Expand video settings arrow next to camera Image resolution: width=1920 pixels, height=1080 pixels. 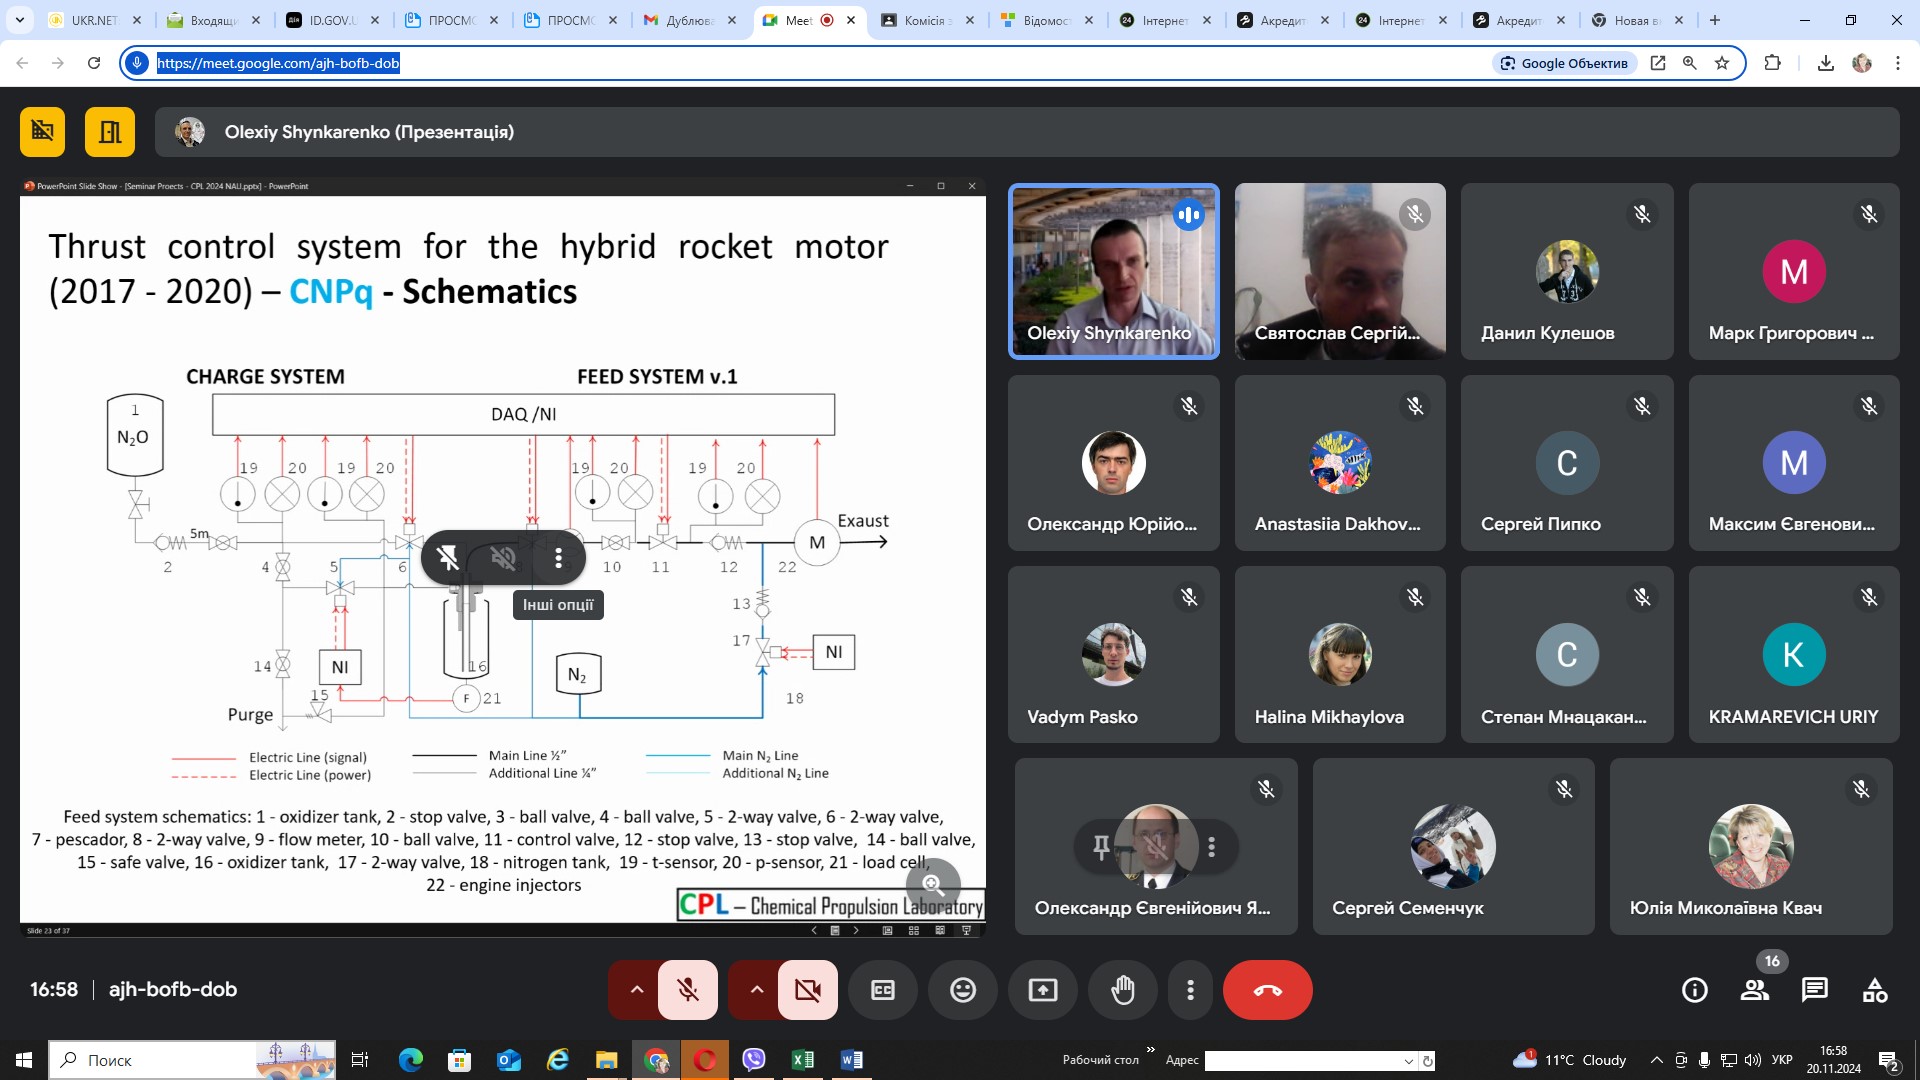(x=756, y=990)
